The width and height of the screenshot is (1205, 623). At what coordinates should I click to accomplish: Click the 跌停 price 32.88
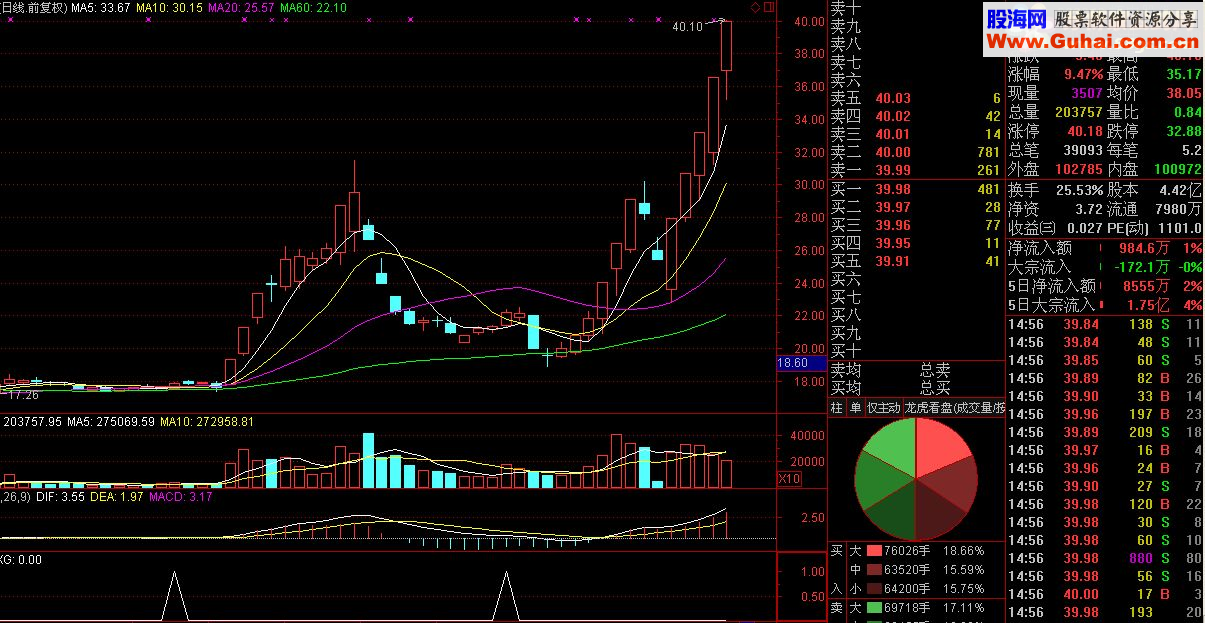tap(1184, 131)
